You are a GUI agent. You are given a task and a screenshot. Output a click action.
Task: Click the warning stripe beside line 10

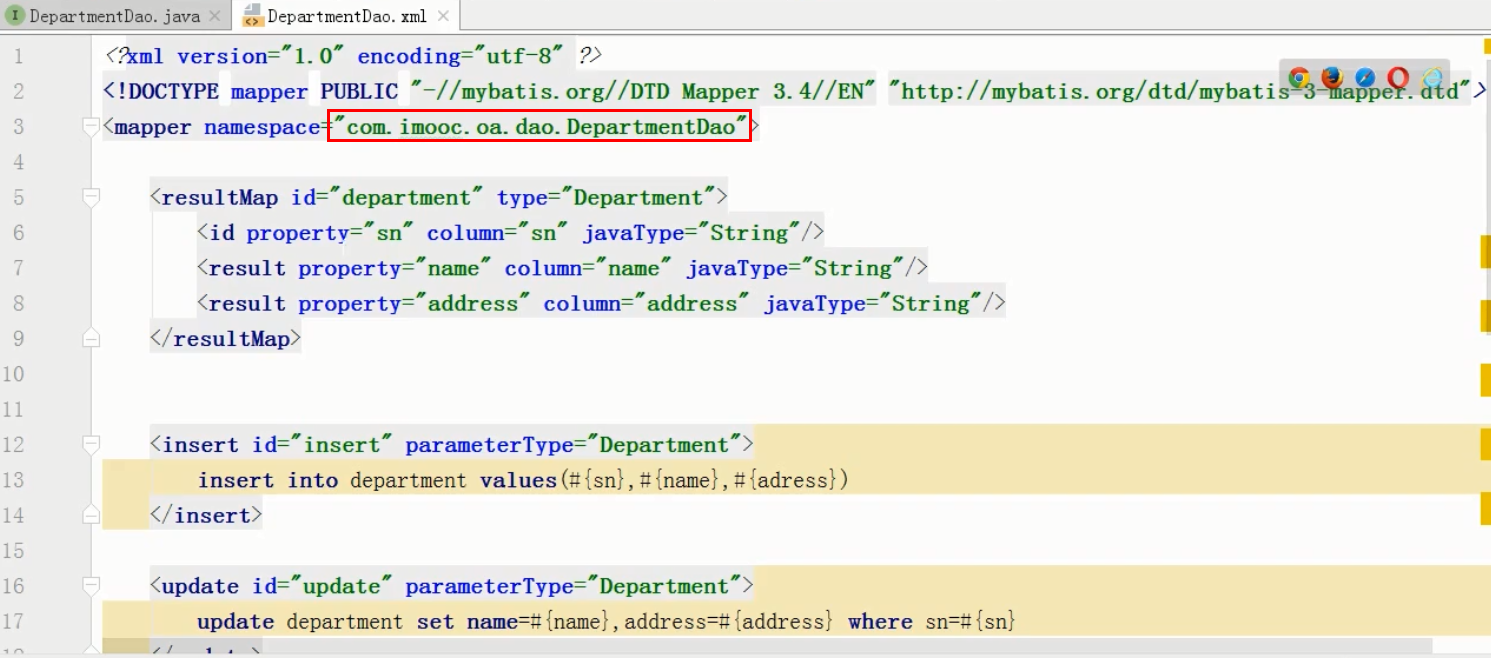1485,380
